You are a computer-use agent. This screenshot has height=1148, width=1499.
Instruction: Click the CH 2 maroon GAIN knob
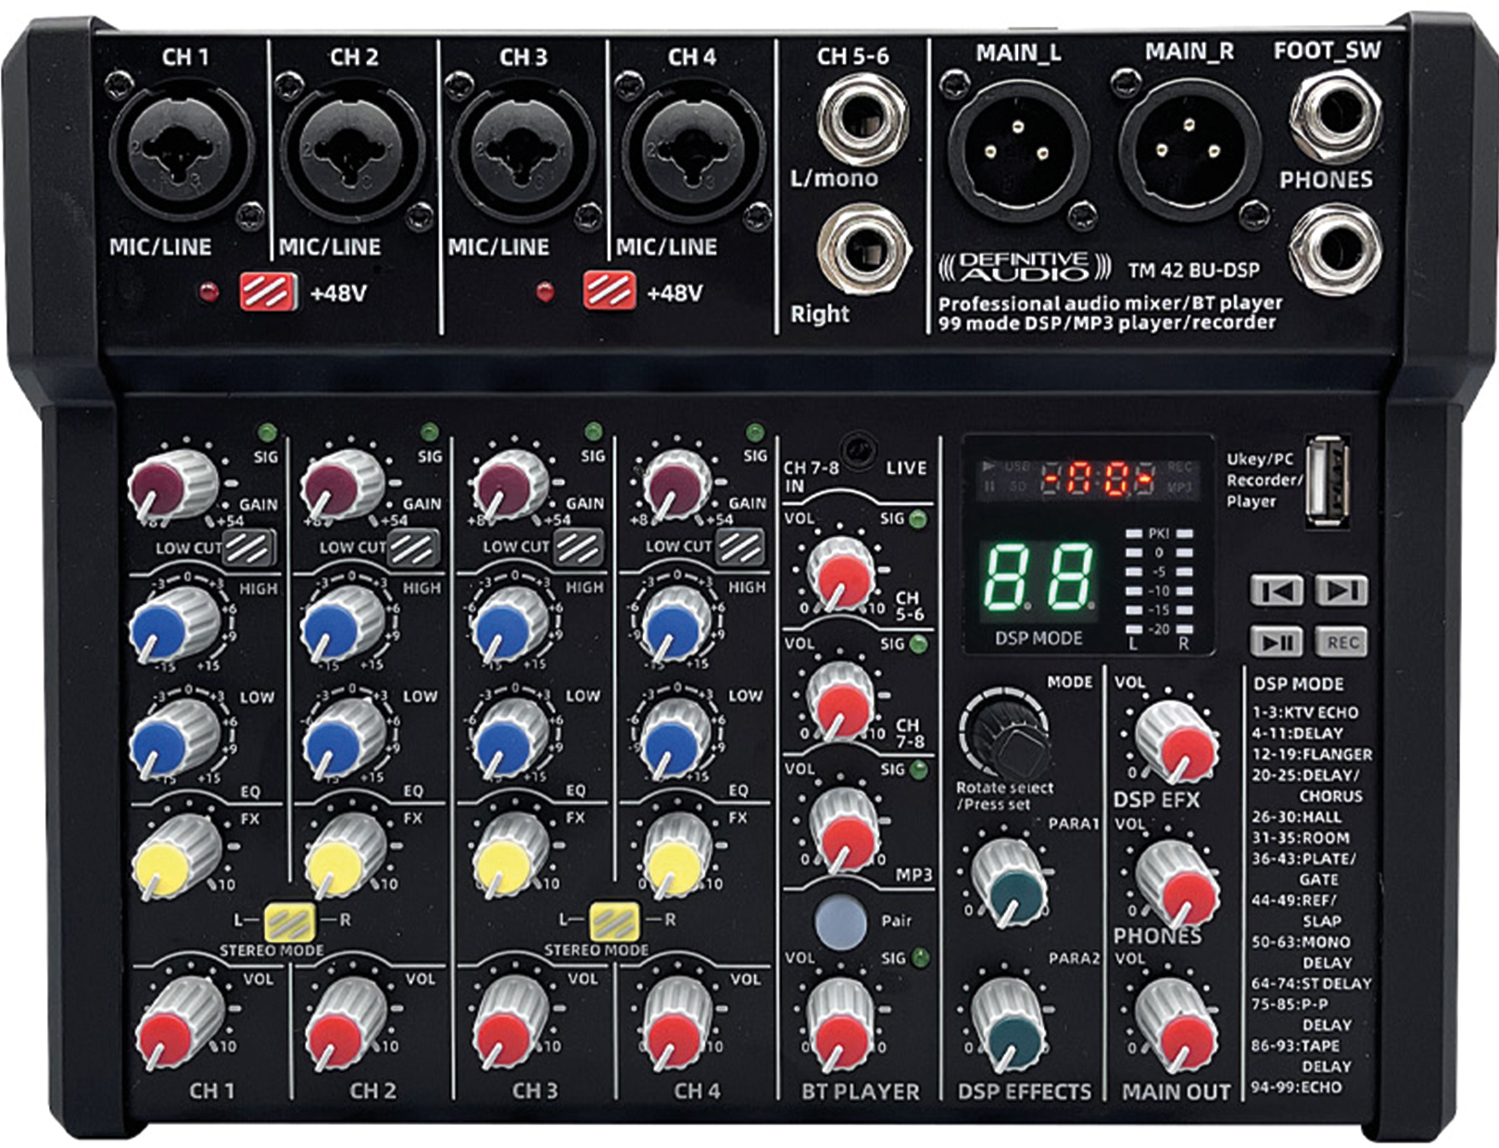pyautogui.click(x=340, y=486)
